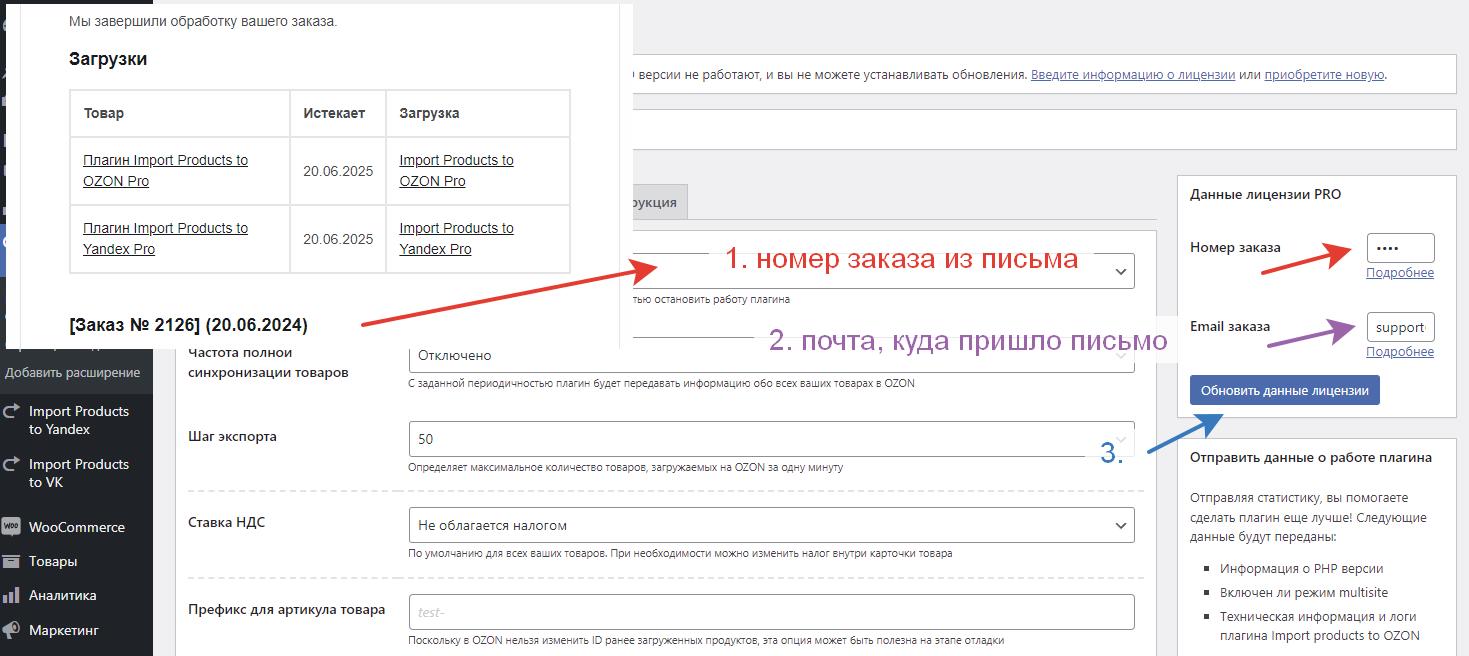This screenshot has width=1469, height=656.
Task: Click the WooCommerce logo icon in sidebar
Action: pos(11,527)
